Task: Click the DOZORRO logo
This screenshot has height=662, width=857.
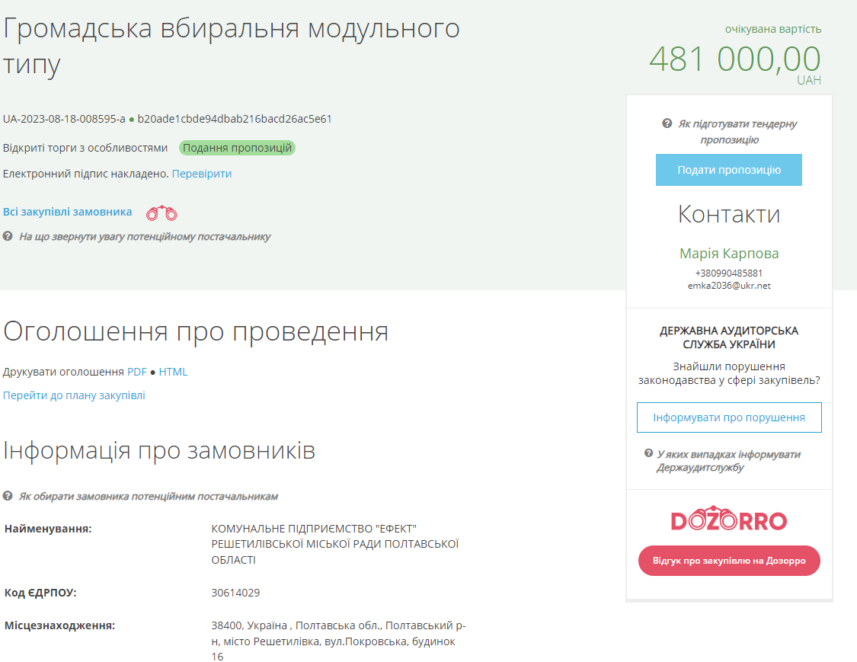Action: pyautogui.click(x=729, y=519)
